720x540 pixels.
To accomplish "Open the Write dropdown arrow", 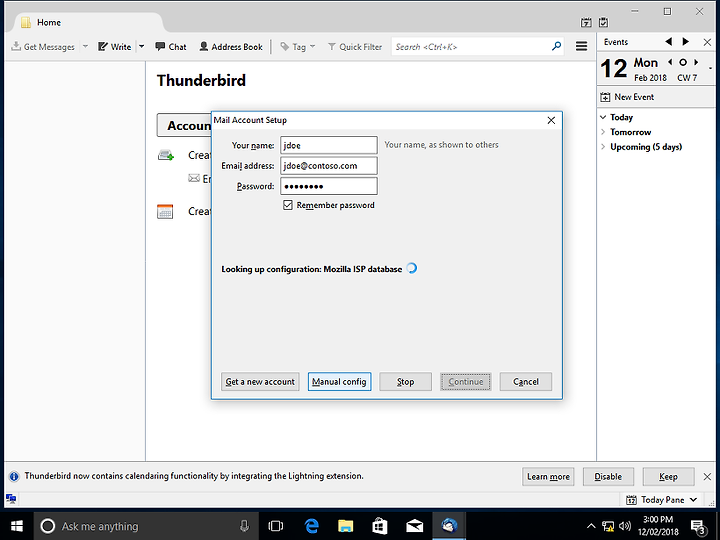I will [141, 47].
